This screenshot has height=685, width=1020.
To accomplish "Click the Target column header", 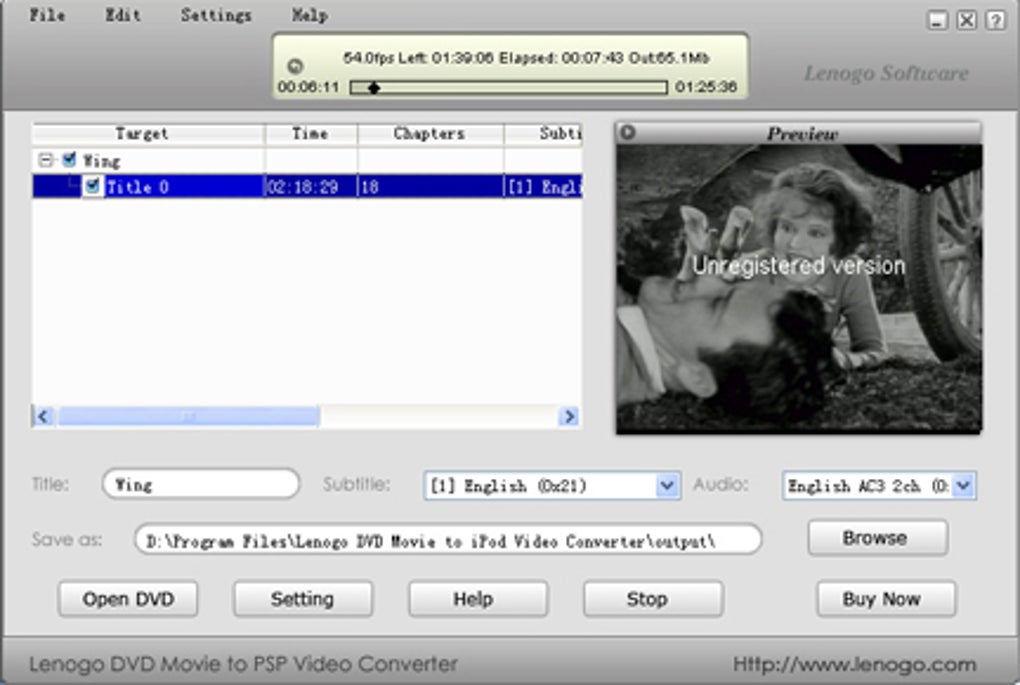I will (148, 134).
